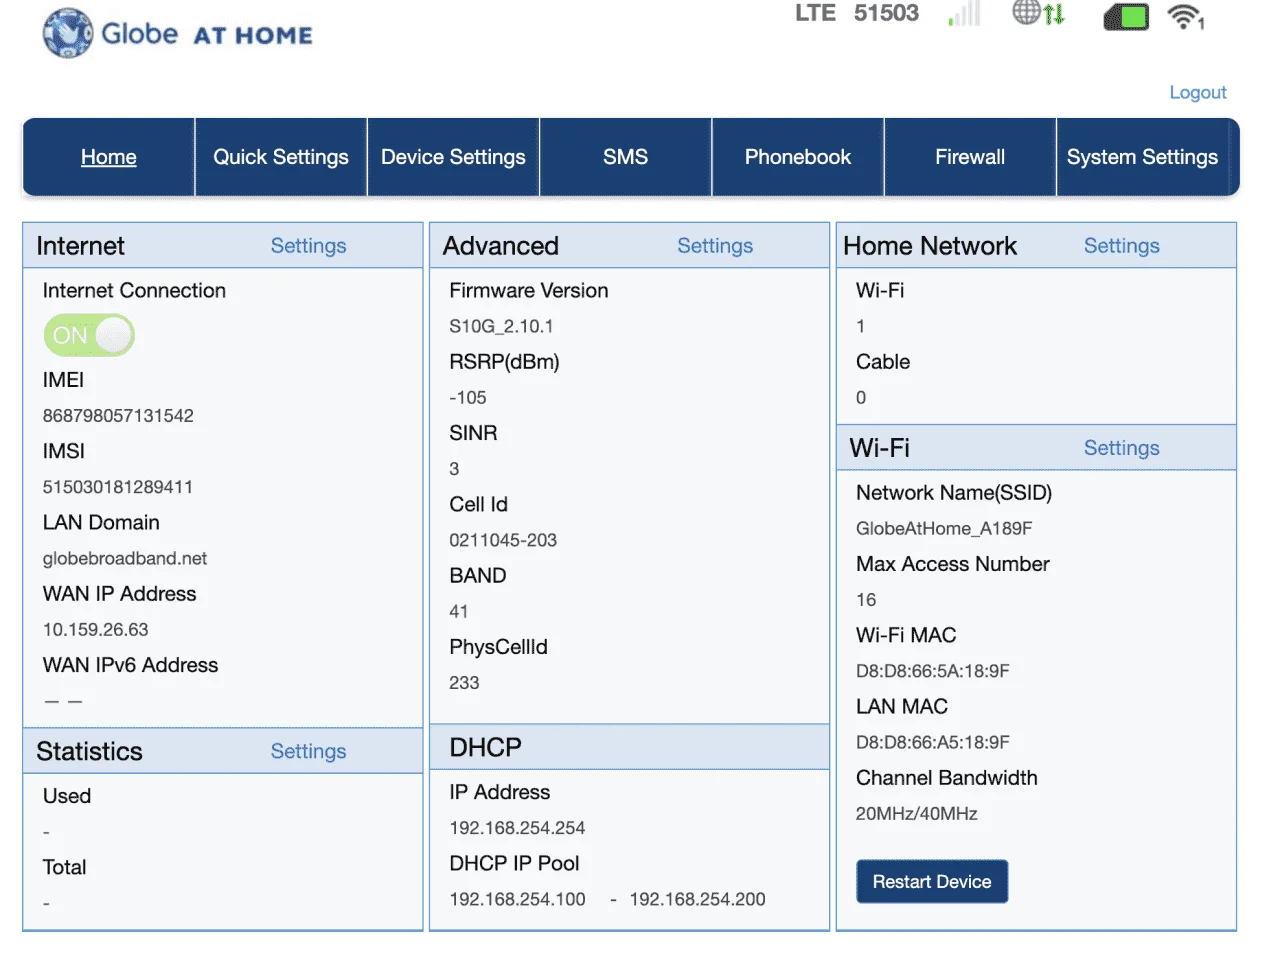Open Settings link in Wi-Fi panel
The height and width of the screenshot is (967, 1280).
tap(1122, 448)
